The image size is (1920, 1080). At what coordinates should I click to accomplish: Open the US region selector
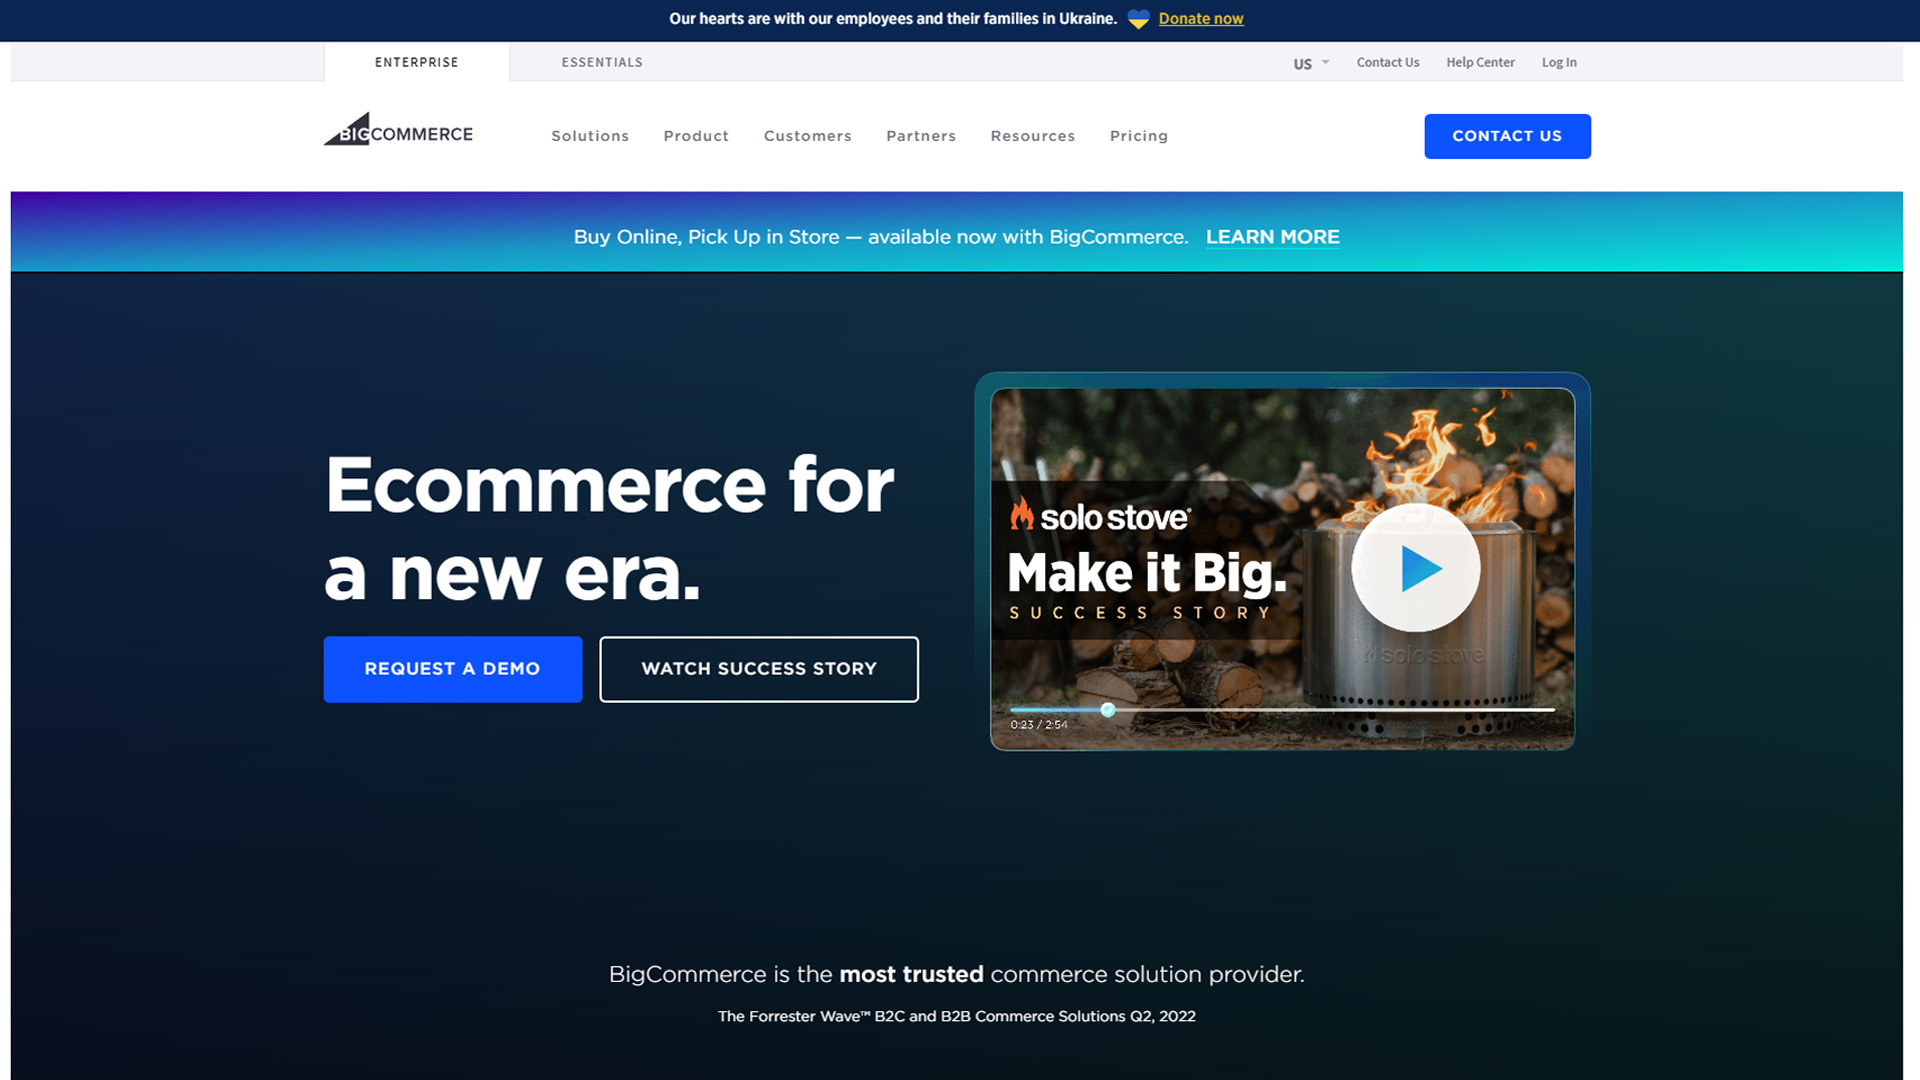[1310, 63]
